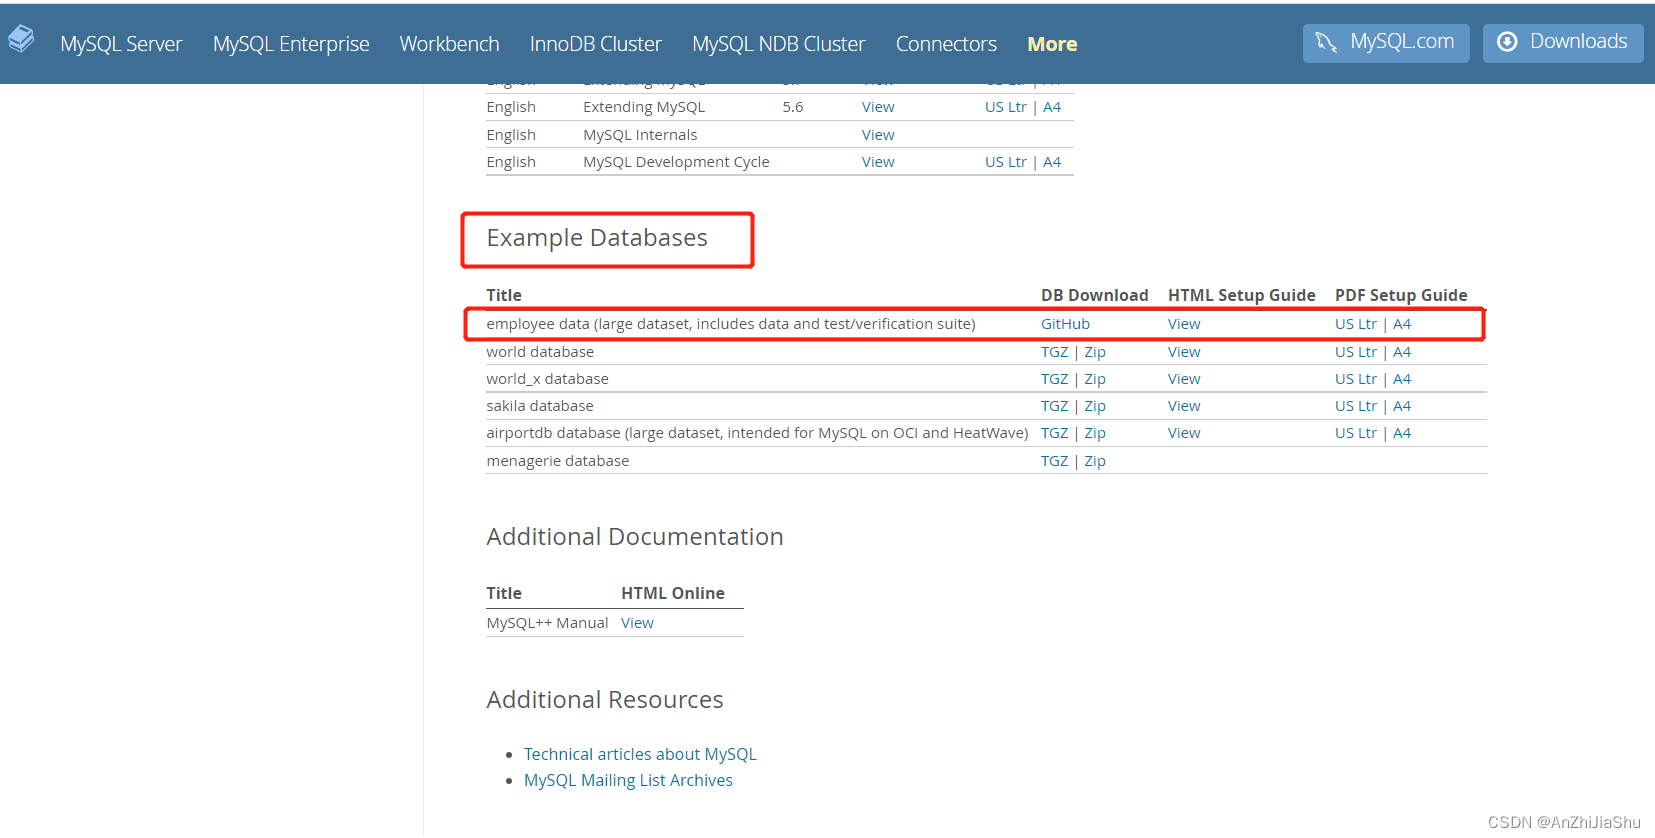Open US Ltr PDF for Extending MySQL 5.6

pyautogui.click(x=1006, y=107)
